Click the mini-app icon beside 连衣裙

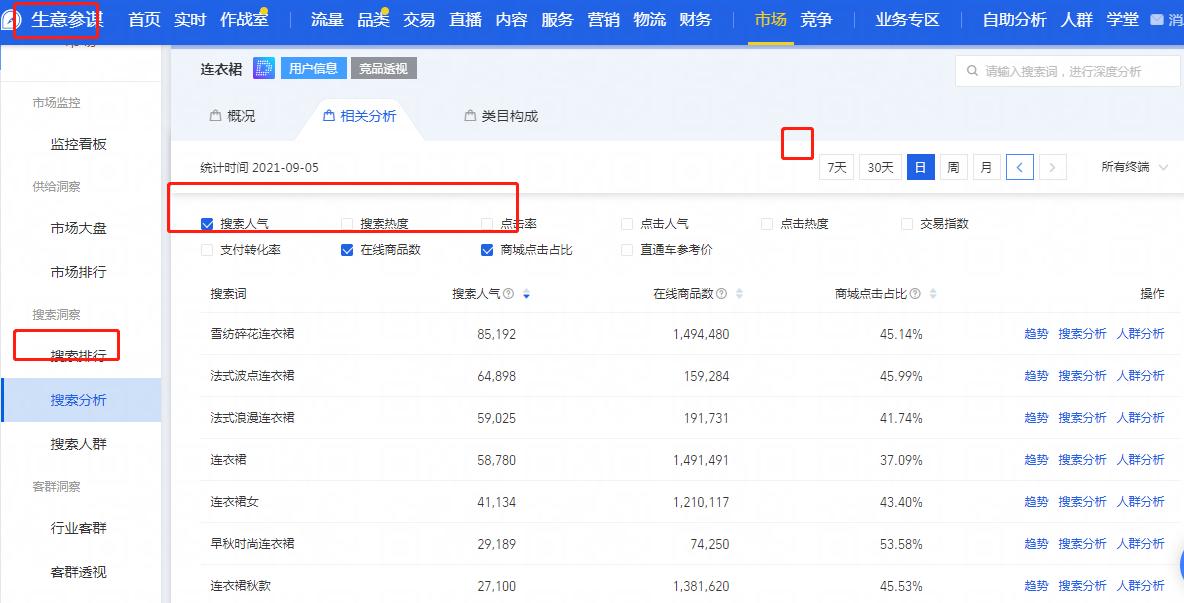tap(263, 67)
